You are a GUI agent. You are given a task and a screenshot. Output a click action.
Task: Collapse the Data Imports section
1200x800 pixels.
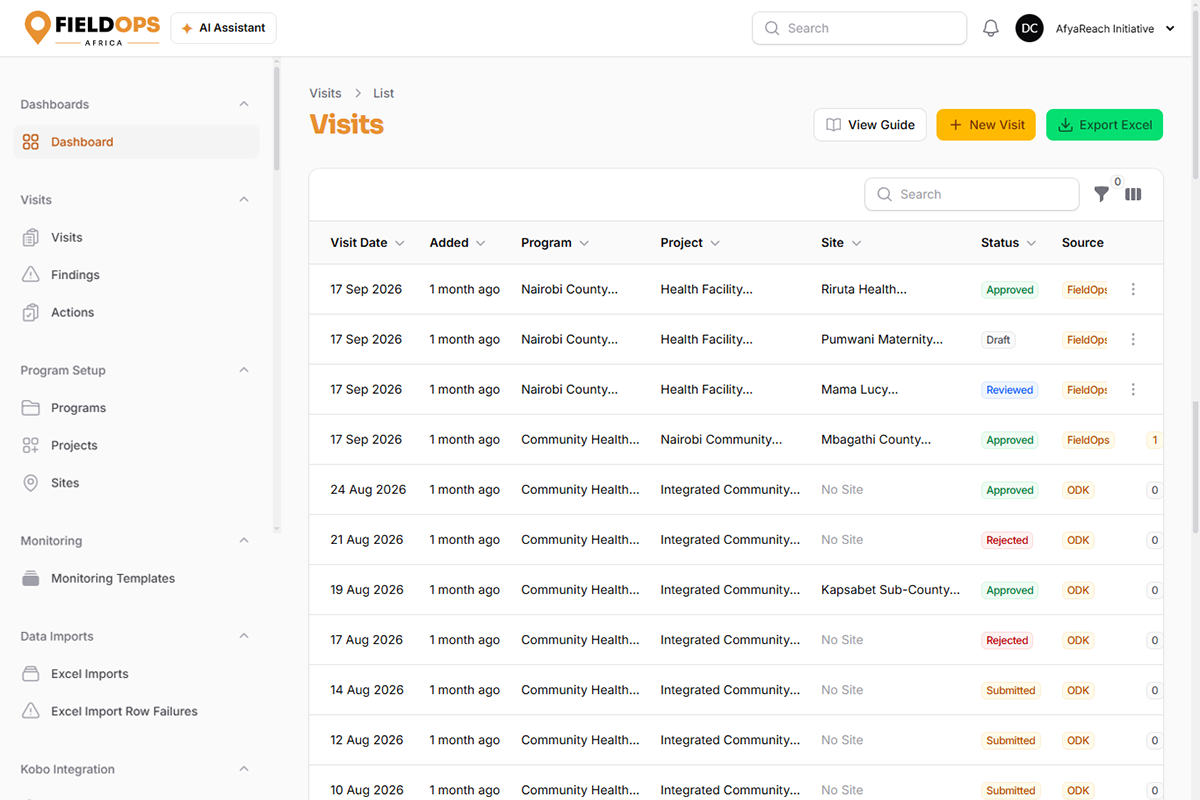pos(244,637)
